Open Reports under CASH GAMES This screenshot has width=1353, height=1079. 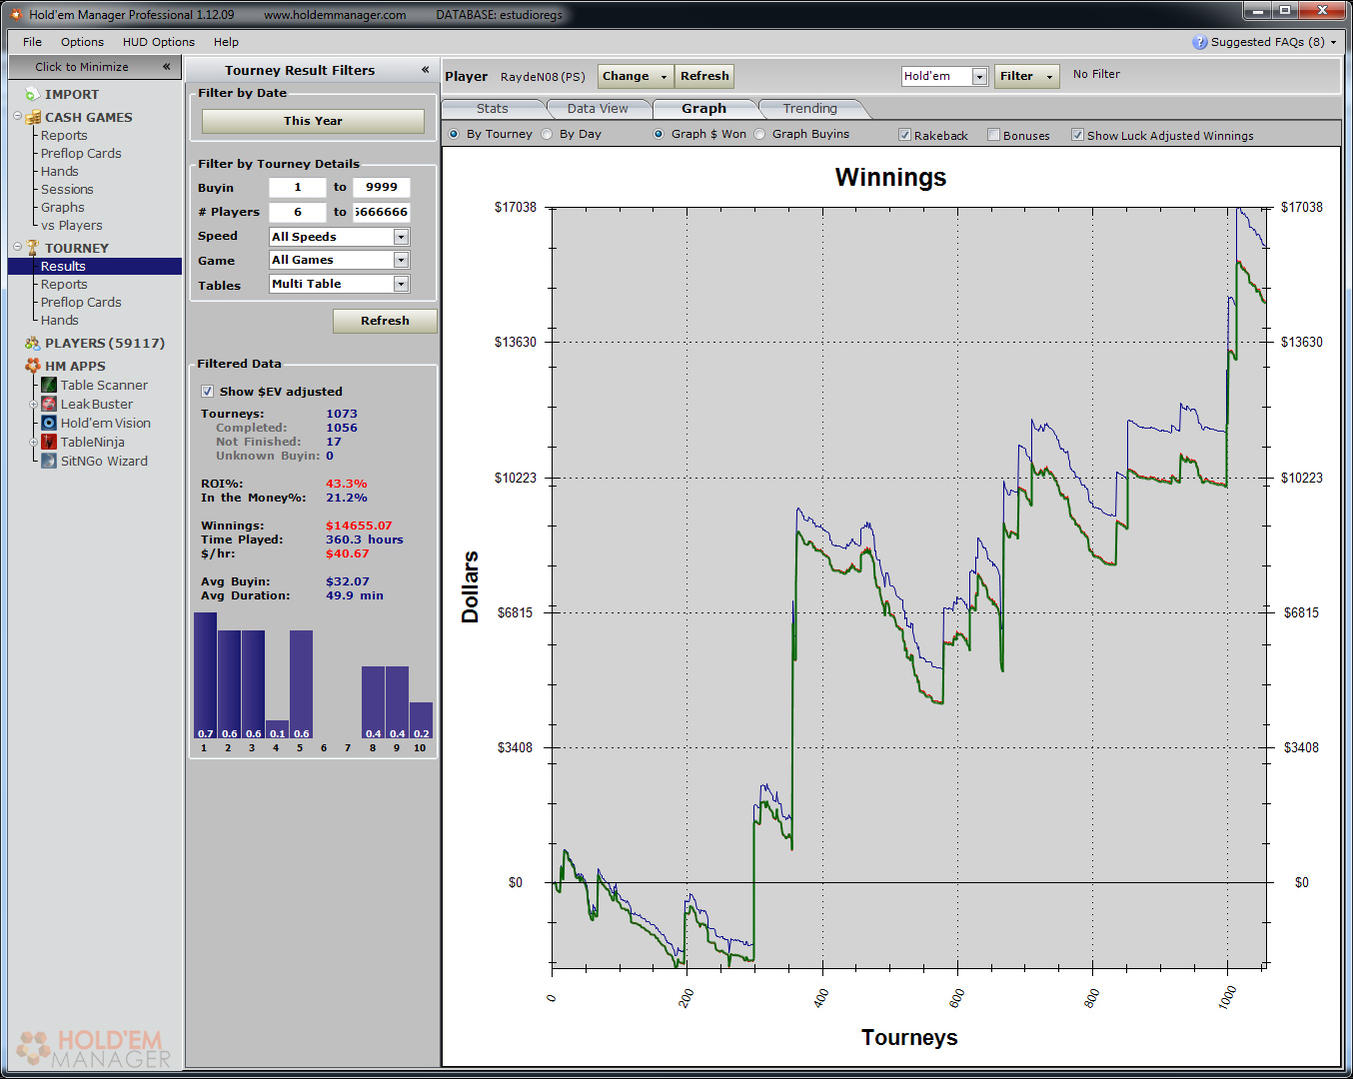point(64,135)
